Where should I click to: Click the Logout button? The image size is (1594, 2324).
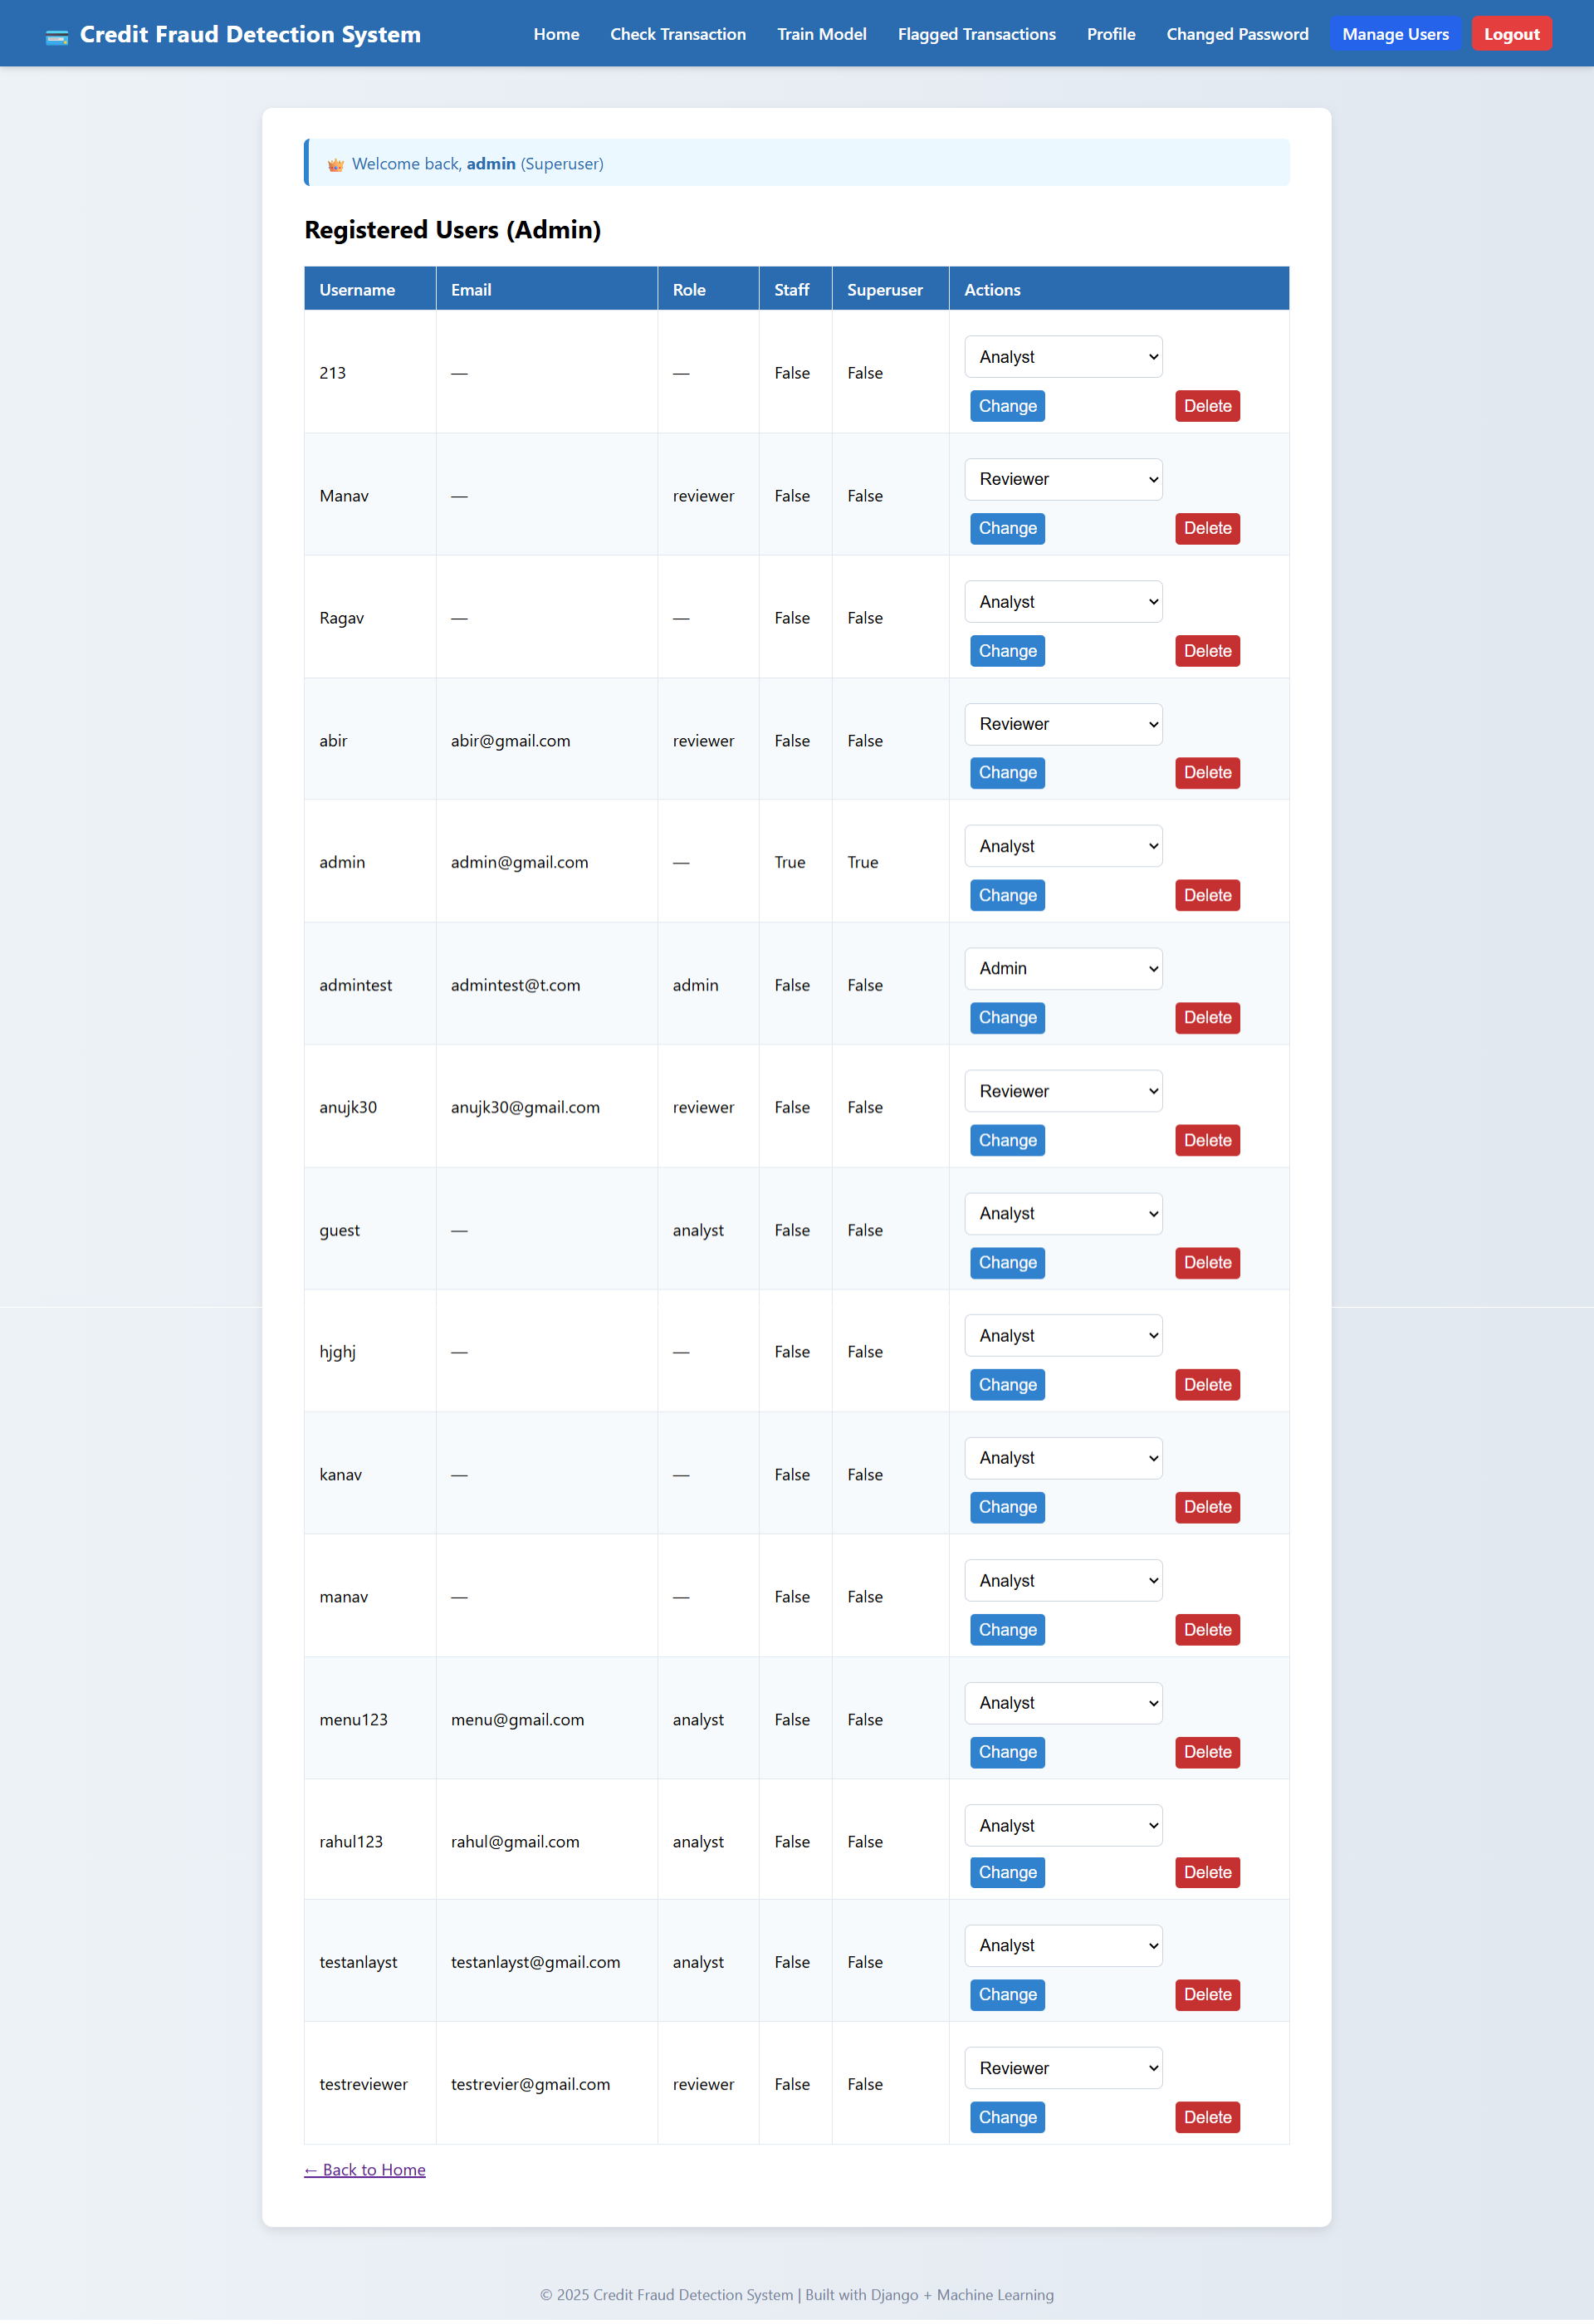(1511, 33)
